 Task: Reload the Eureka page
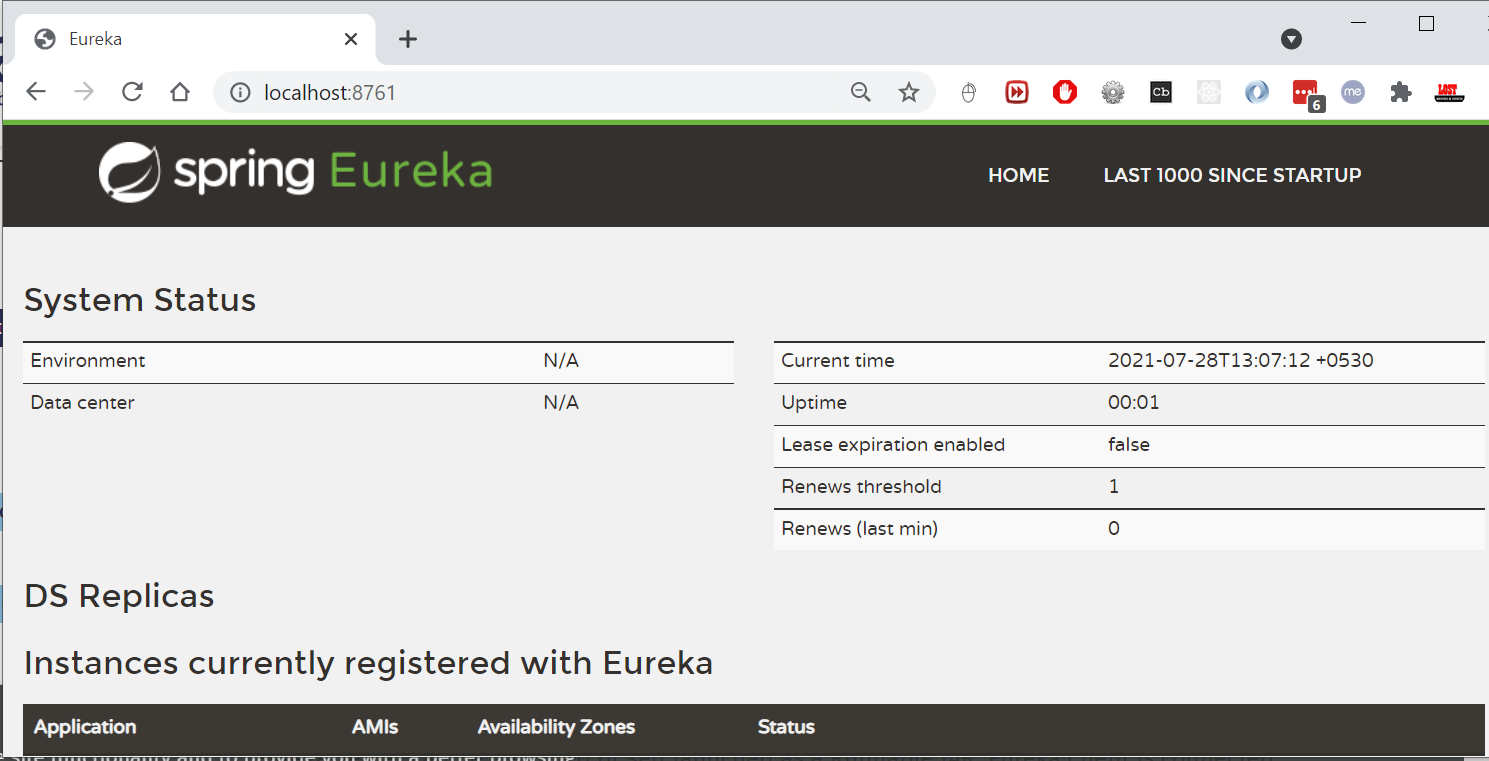pos(132,92)
